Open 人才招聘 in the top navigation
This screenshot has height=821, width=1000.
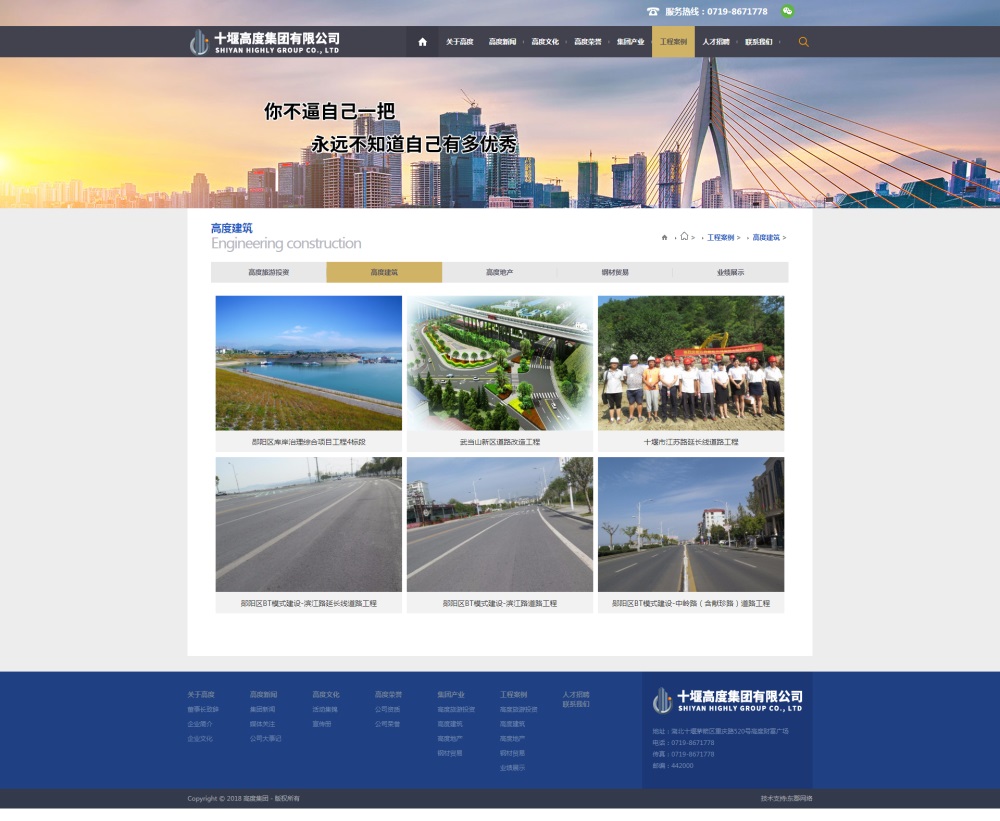click(716, 42)
